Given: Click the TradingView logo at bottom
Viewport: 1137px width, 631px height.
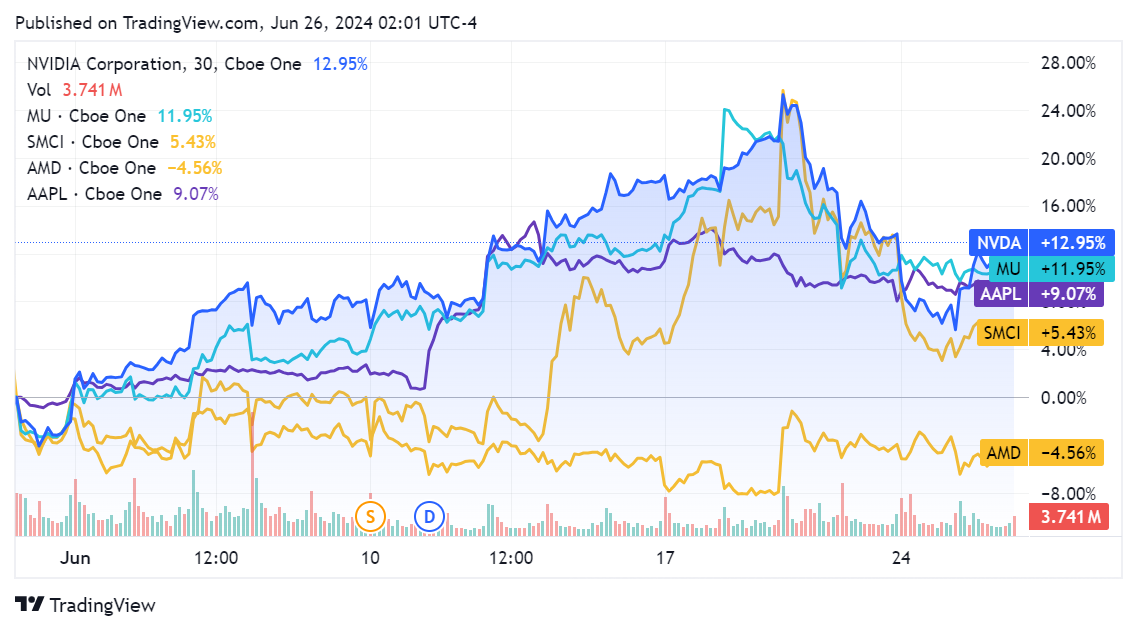Looking at the screenshot, I should (86, 605).
